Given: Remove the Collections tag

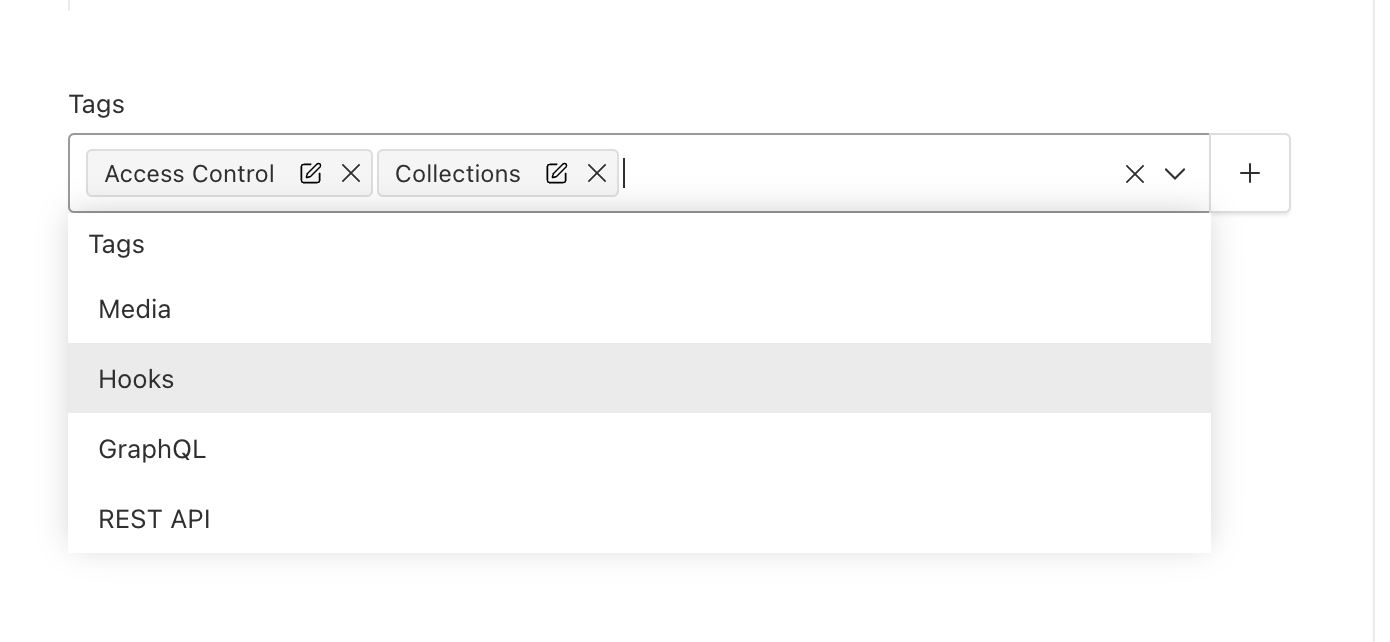Looking at the screenshot, I should pyautogui.click(x=597, y=174).
